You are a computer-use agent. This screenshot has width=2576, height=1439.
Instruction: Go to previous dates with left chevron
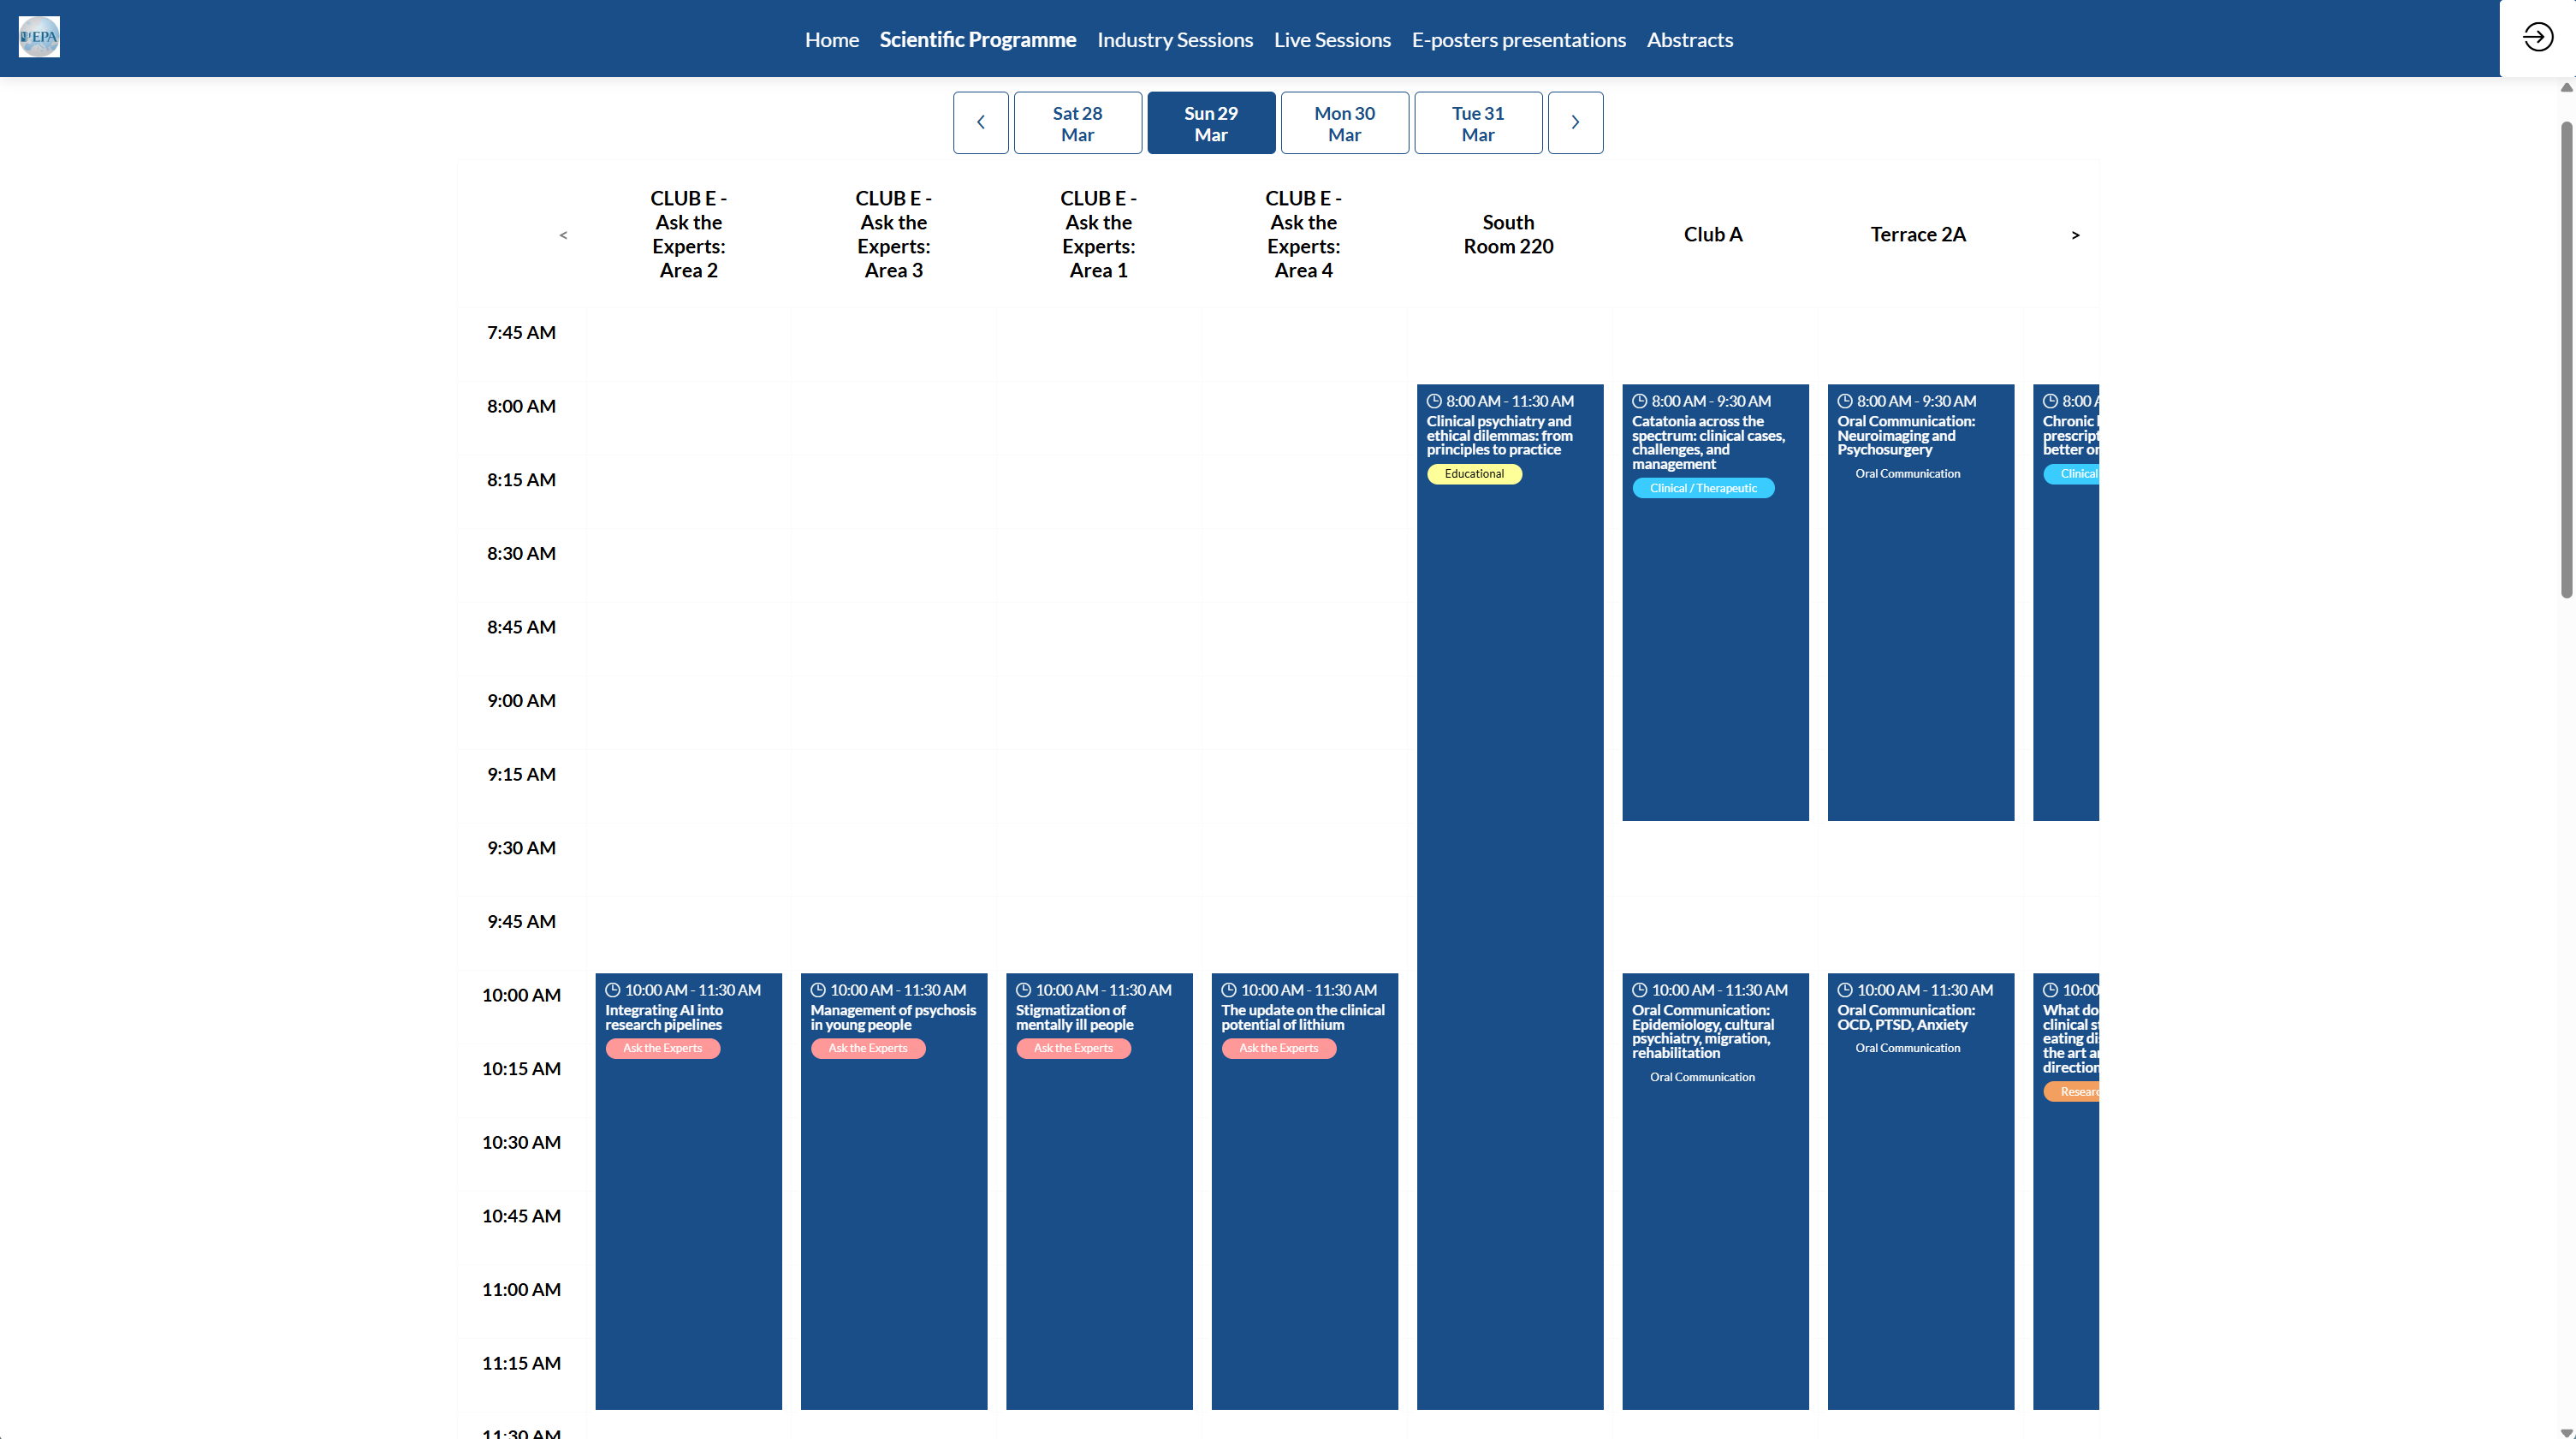coord(980,122)
